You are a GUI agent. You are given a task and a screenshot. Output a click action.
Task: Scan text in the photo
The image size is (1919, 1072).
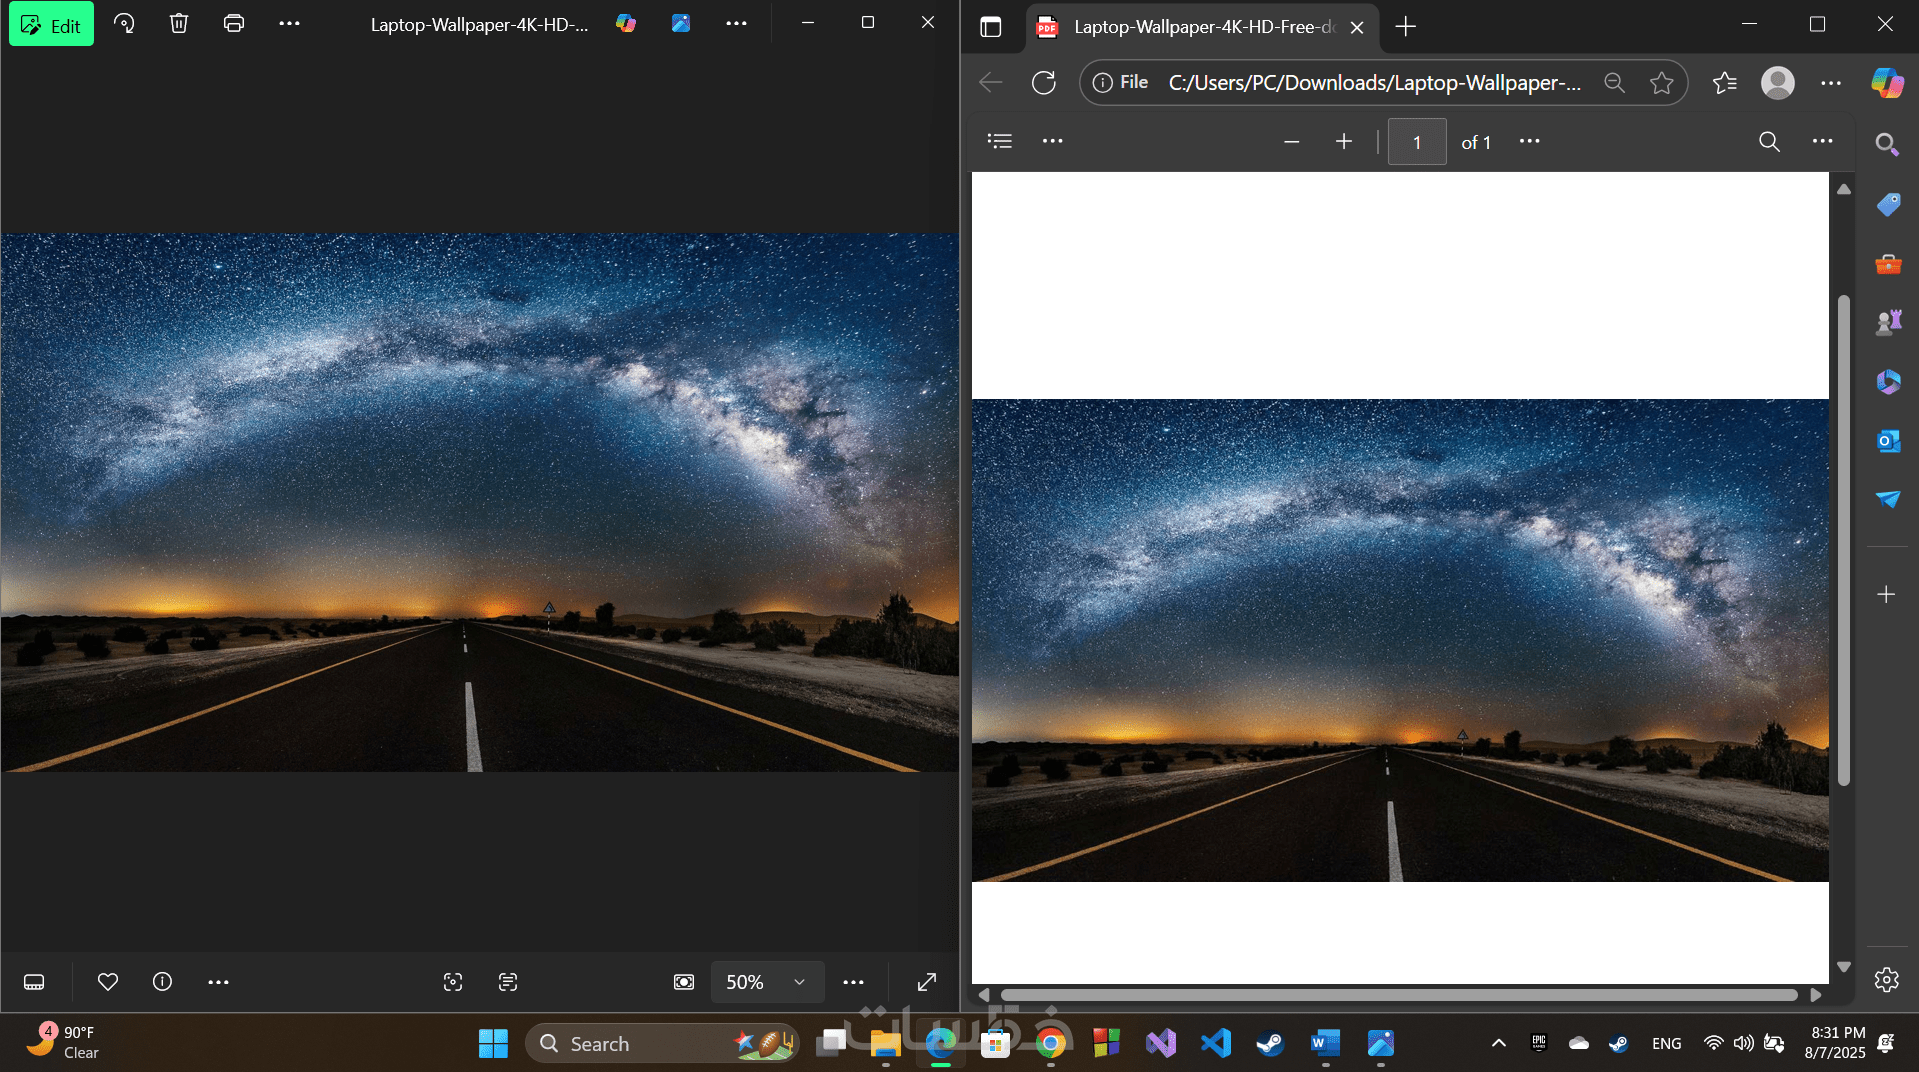click(508, 982)
